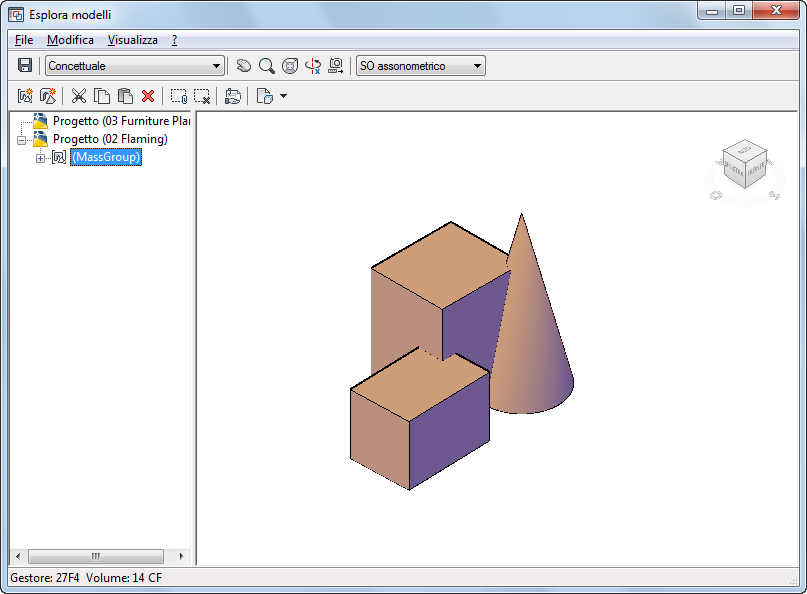
Task: Delete with the red X icon
Action: (148, 96)
